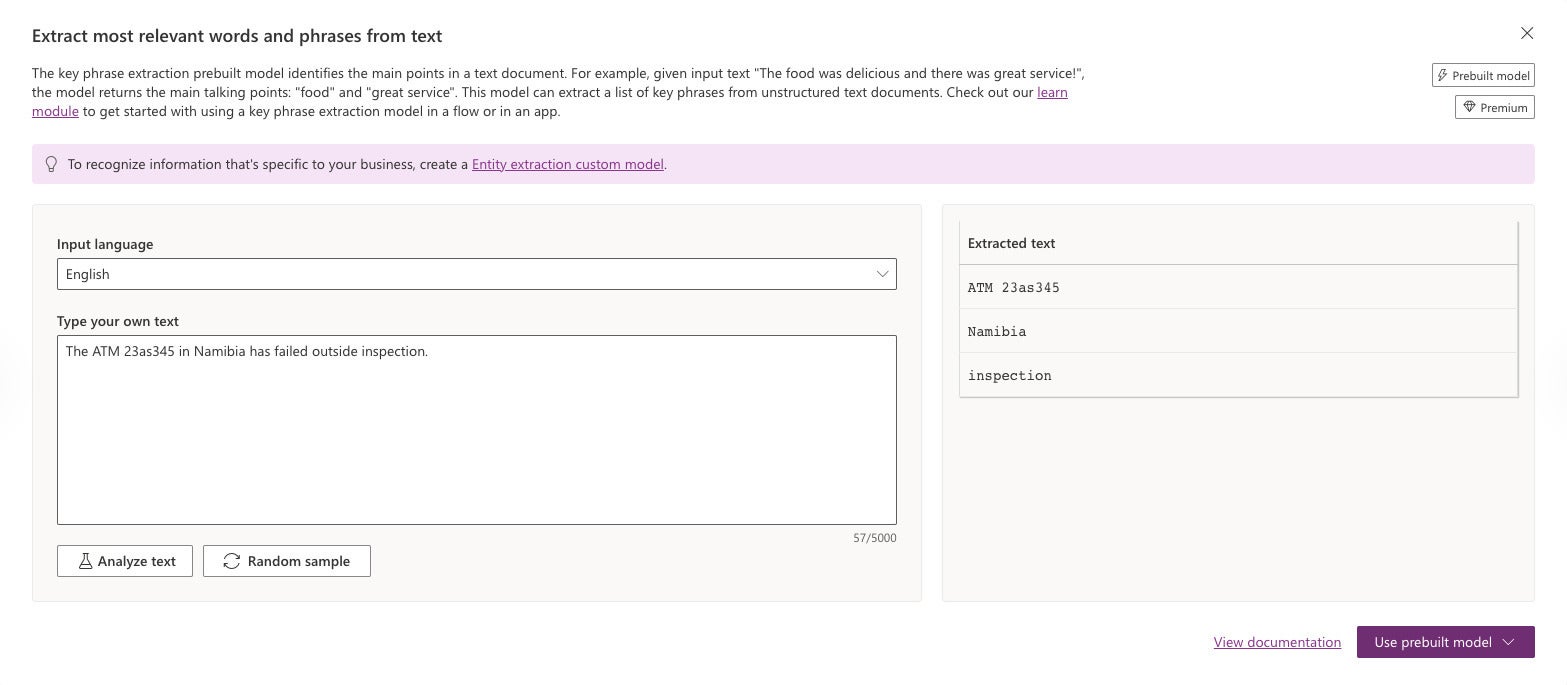This screenshot has width=1567, height=685.
Task: Open the Entity extraction custom model link
Action: click(568, 164)
